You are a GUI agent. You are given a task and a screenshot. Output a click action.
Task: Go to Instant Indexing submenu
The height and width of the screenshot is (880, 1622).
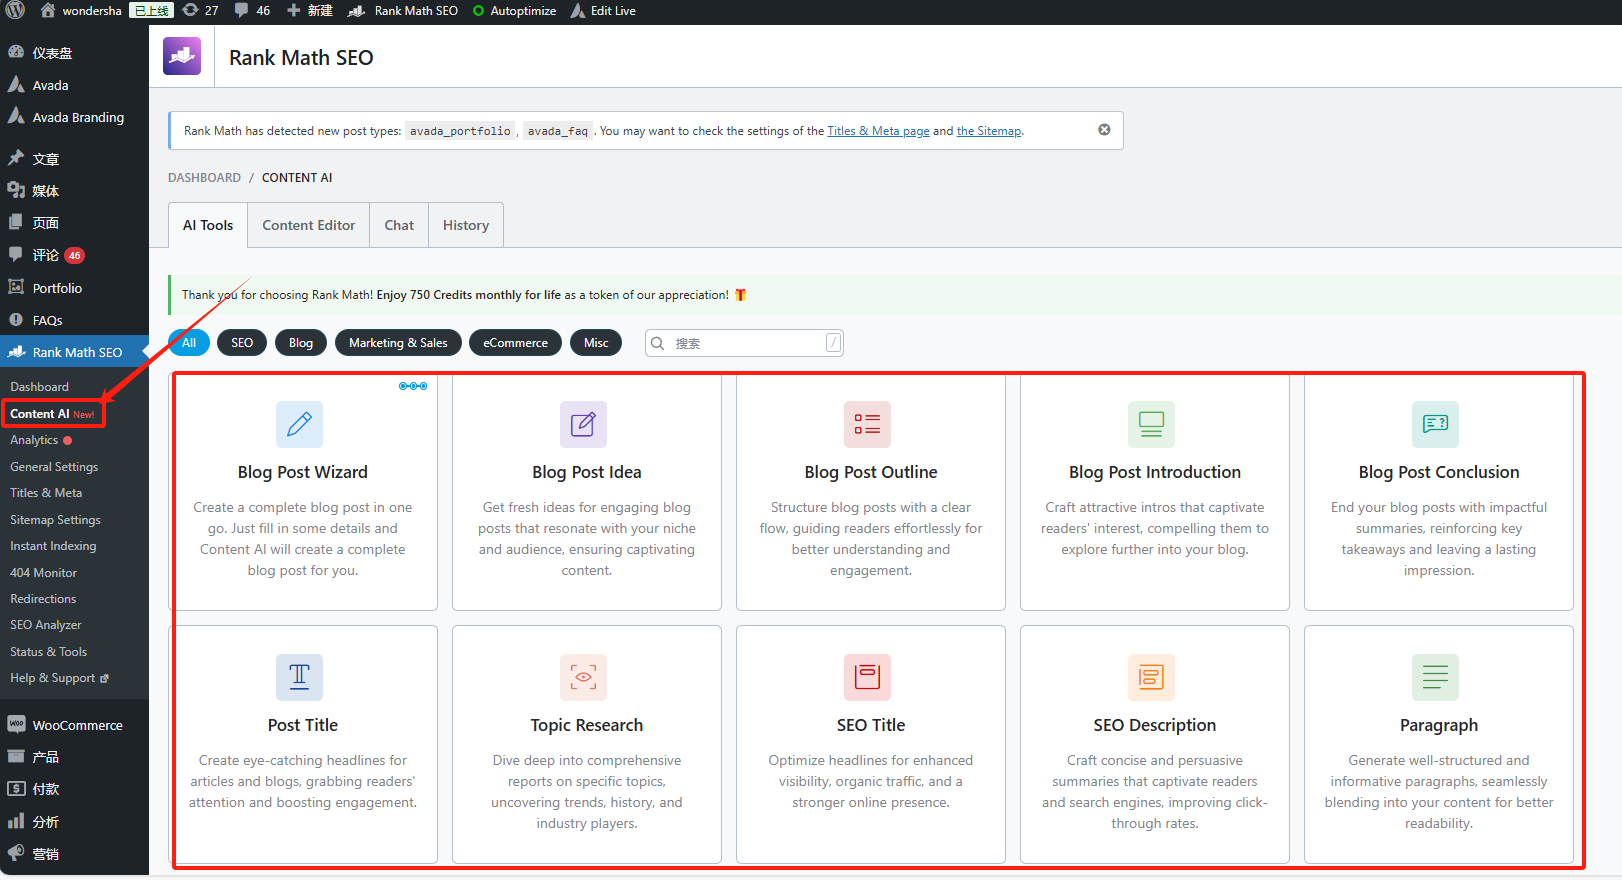click(x=53, y=546)
